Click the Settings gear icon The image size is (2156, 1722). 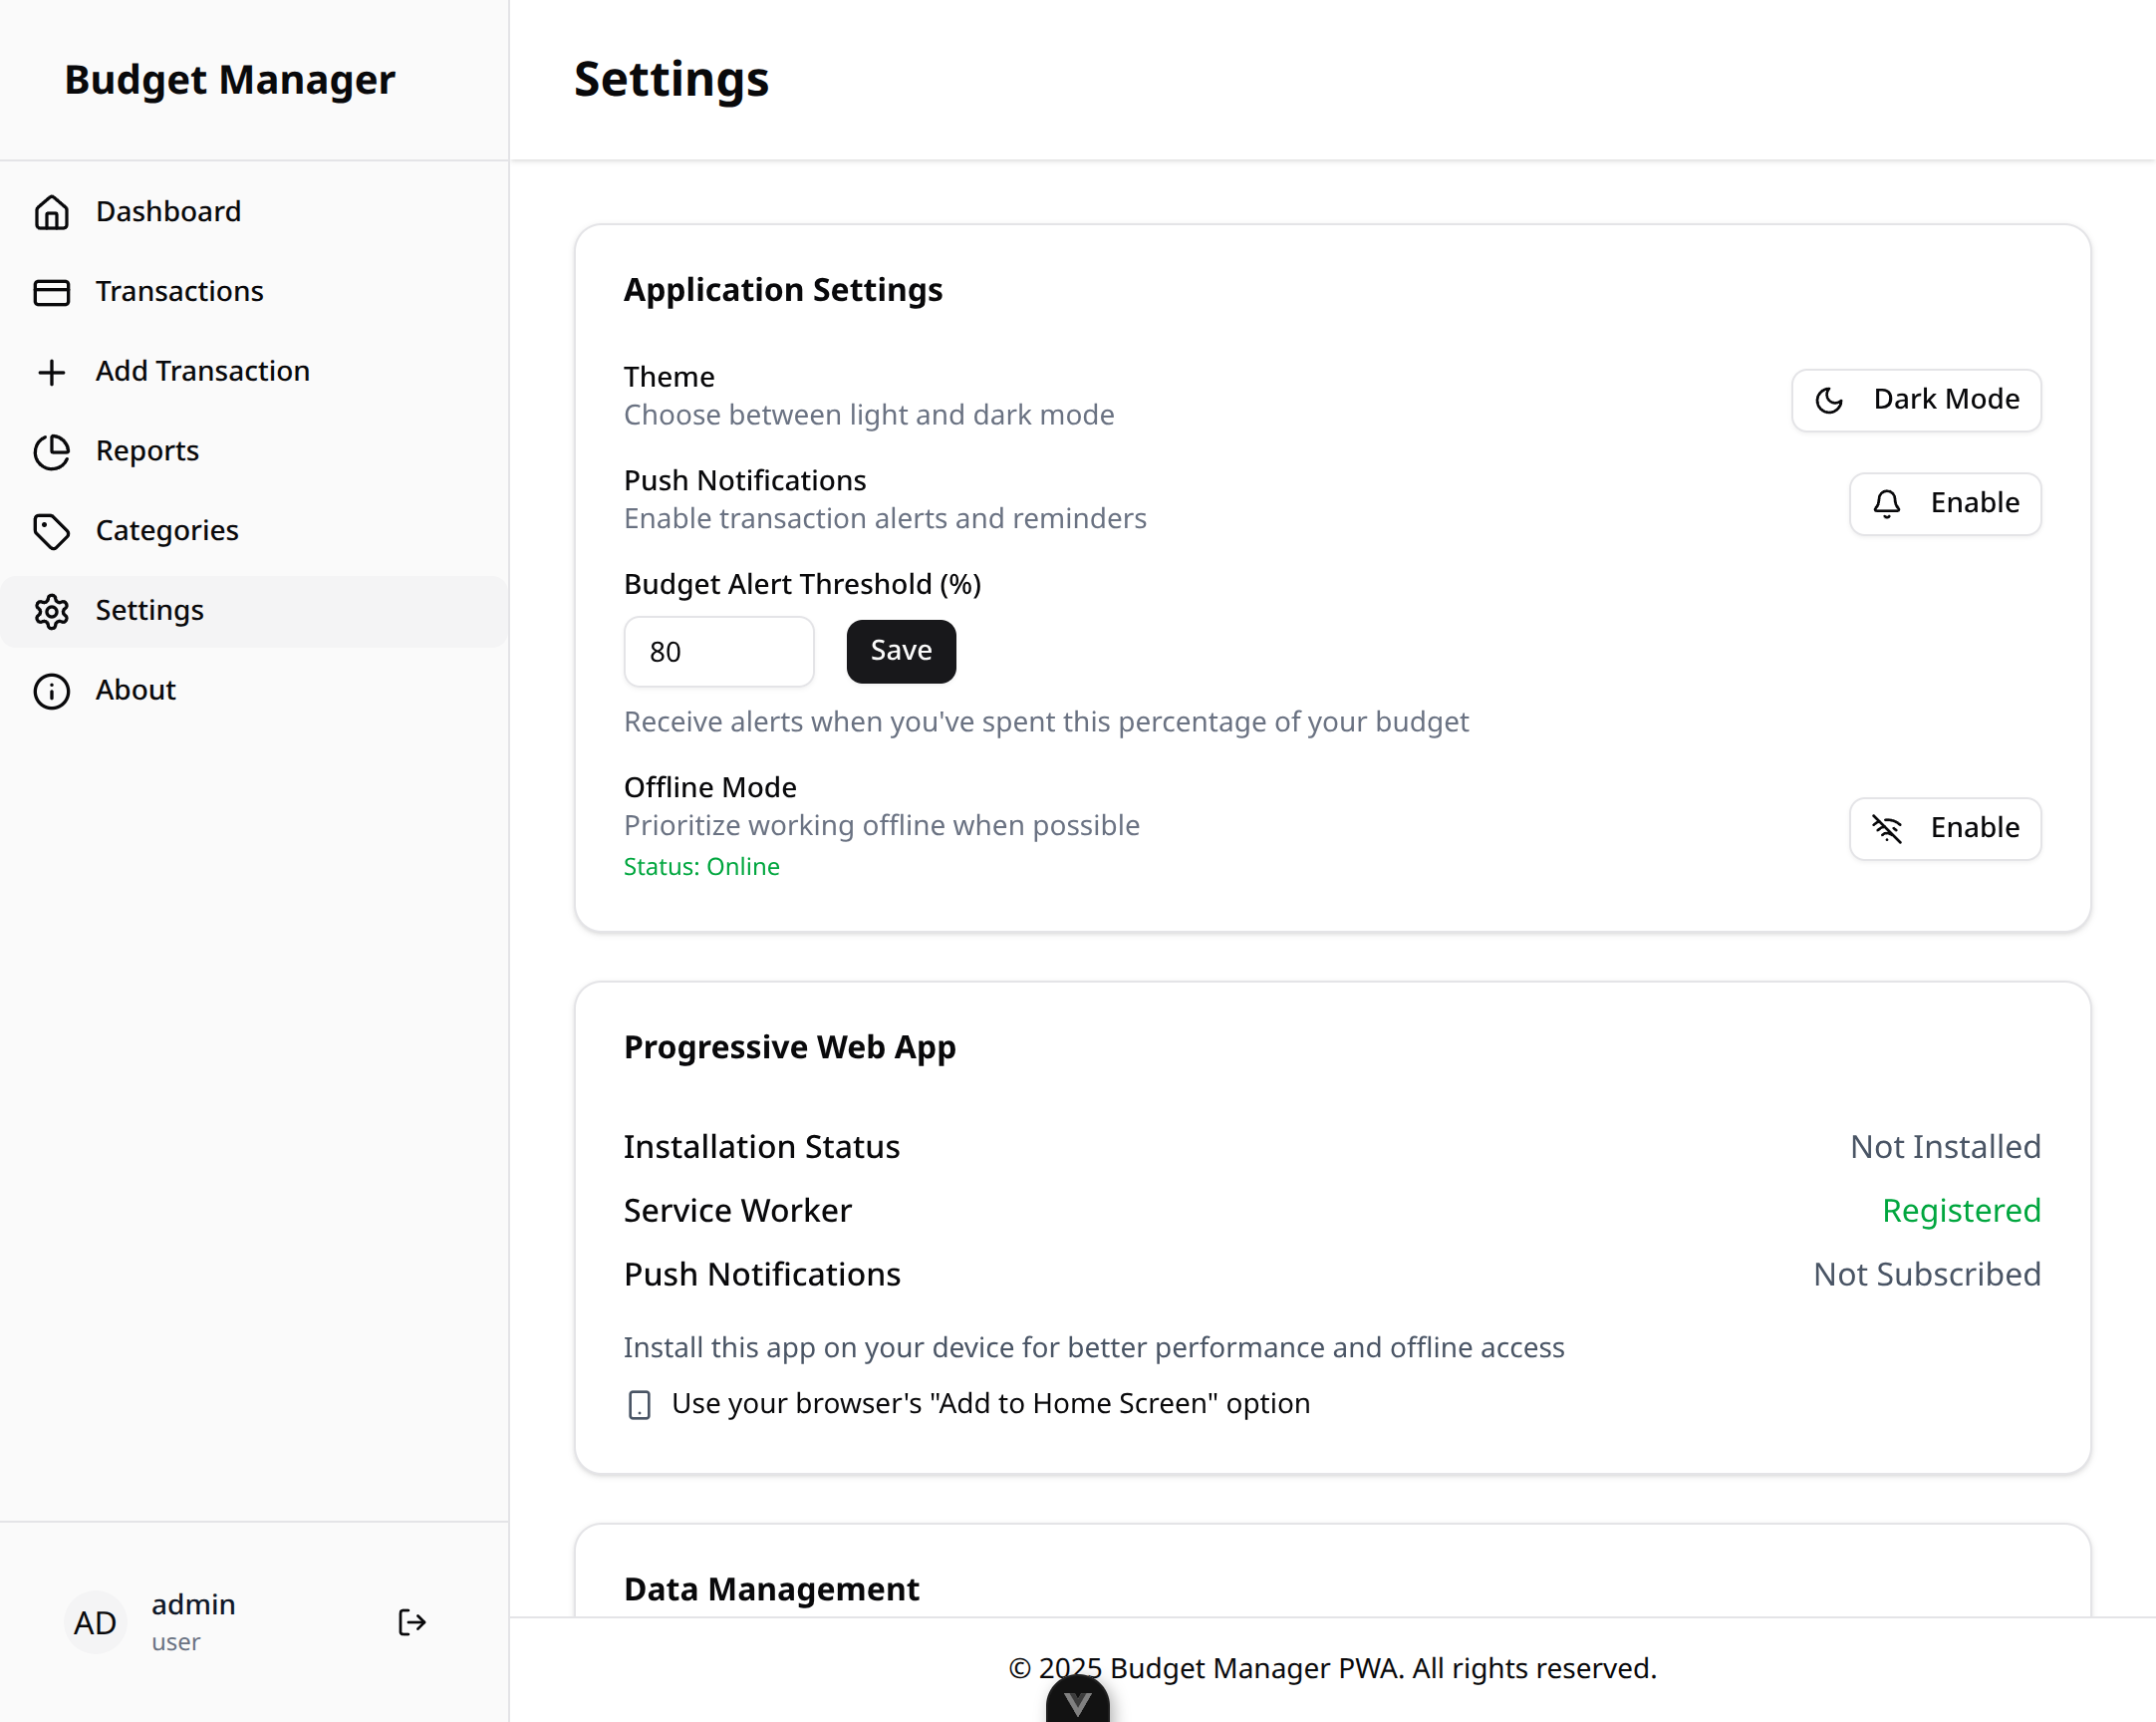coord(51,611)
